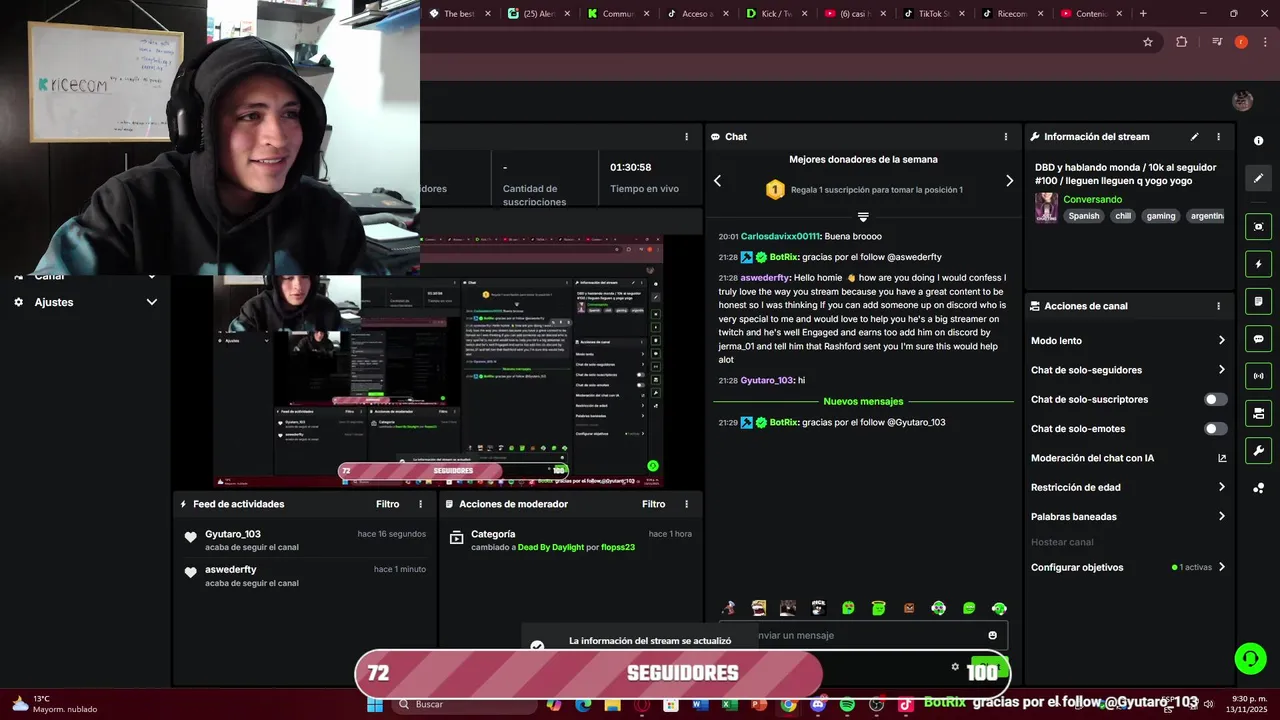Open Chat panel three-dot menu
This screenshot has height=720, width=1280.
1006,137
